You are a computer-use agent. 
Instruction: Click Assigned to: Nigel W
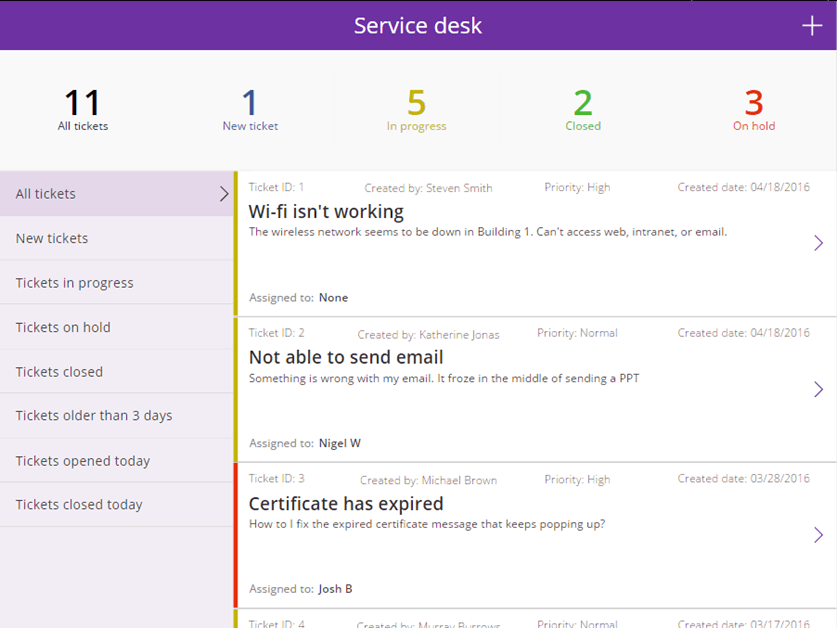coord(305,443)
